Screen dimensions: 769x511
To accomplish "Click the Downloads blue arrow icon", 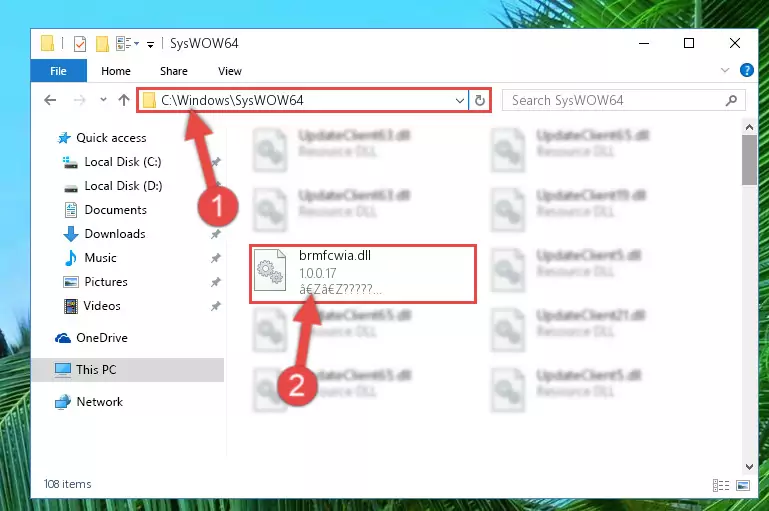I will click(x=71, y=234).
